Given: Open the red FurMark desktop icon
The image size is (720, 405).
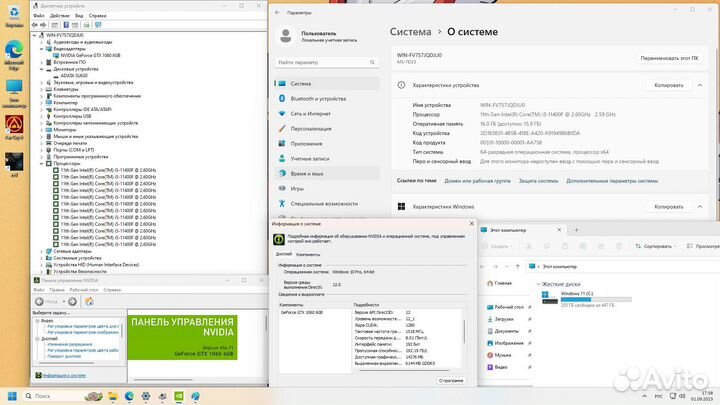Looking at the screenshot, I should (14, 127).
